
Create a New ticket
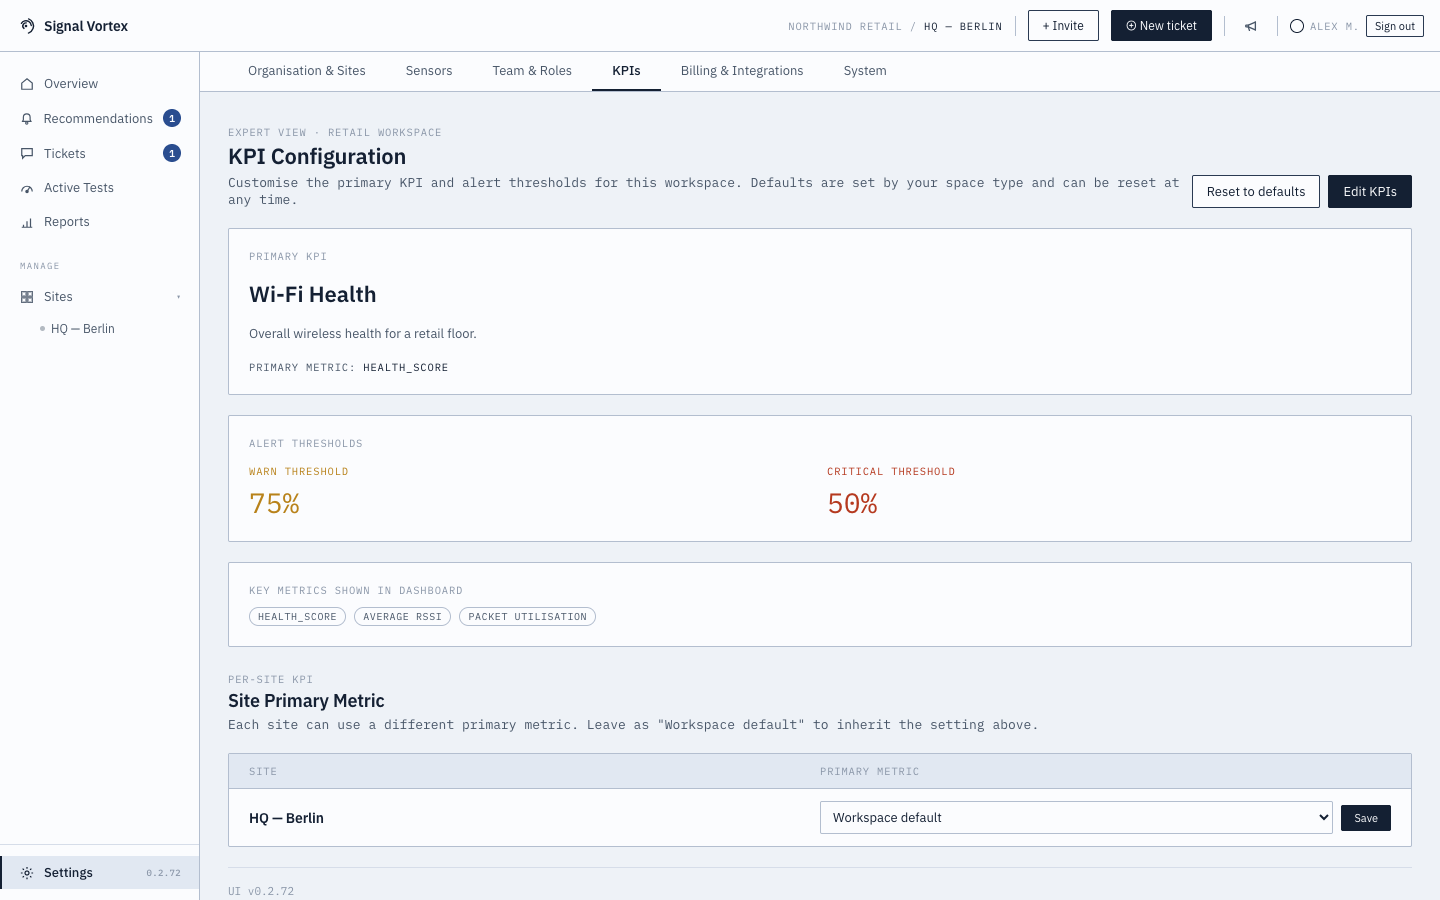pos(1161,26)
